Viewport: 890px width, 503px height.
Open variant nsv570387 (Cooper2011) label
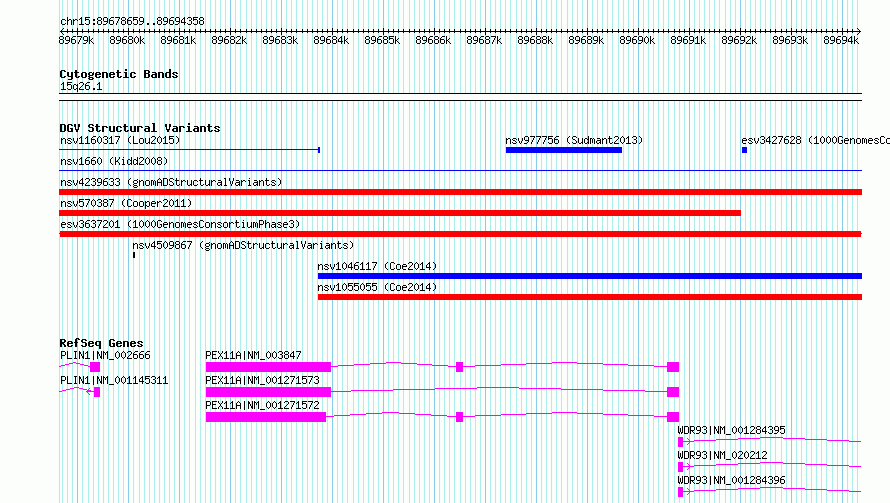tap(126, 203)
